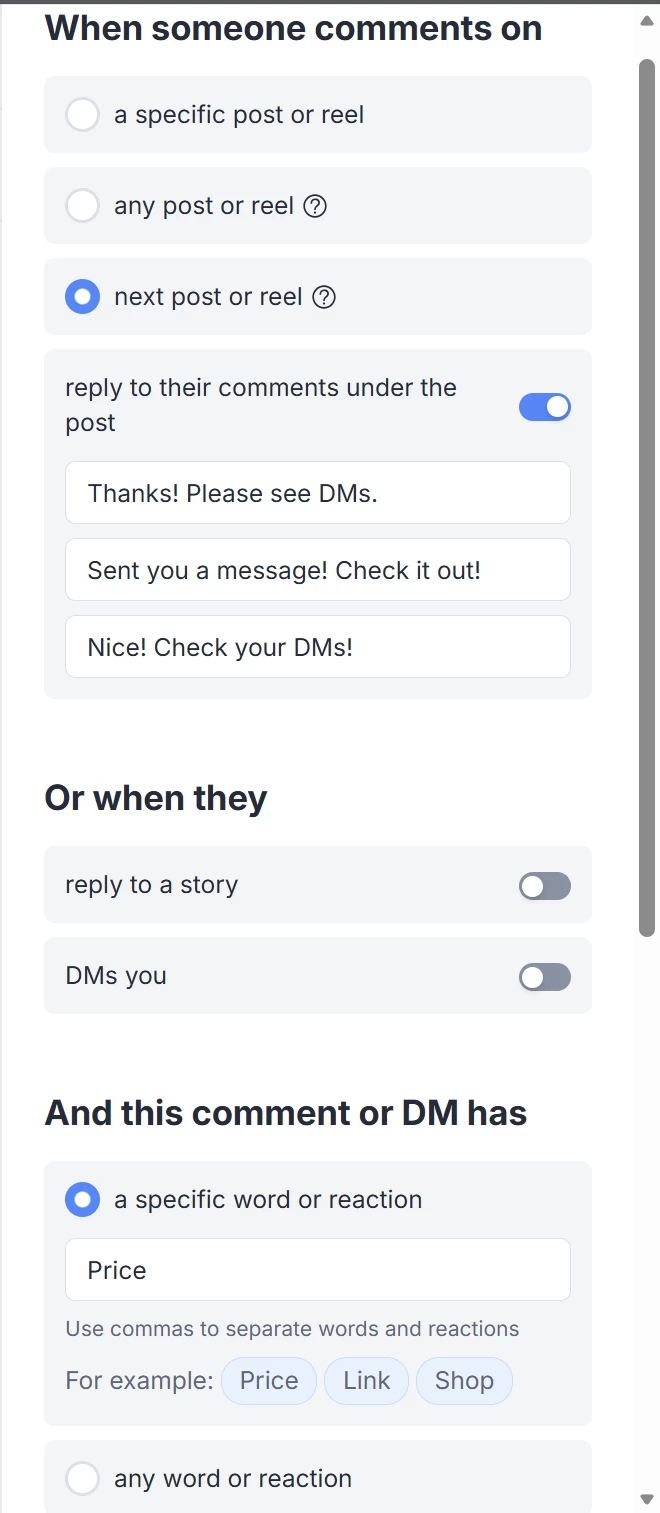Click the keyword input containing 'Price'

(318, 1270)
